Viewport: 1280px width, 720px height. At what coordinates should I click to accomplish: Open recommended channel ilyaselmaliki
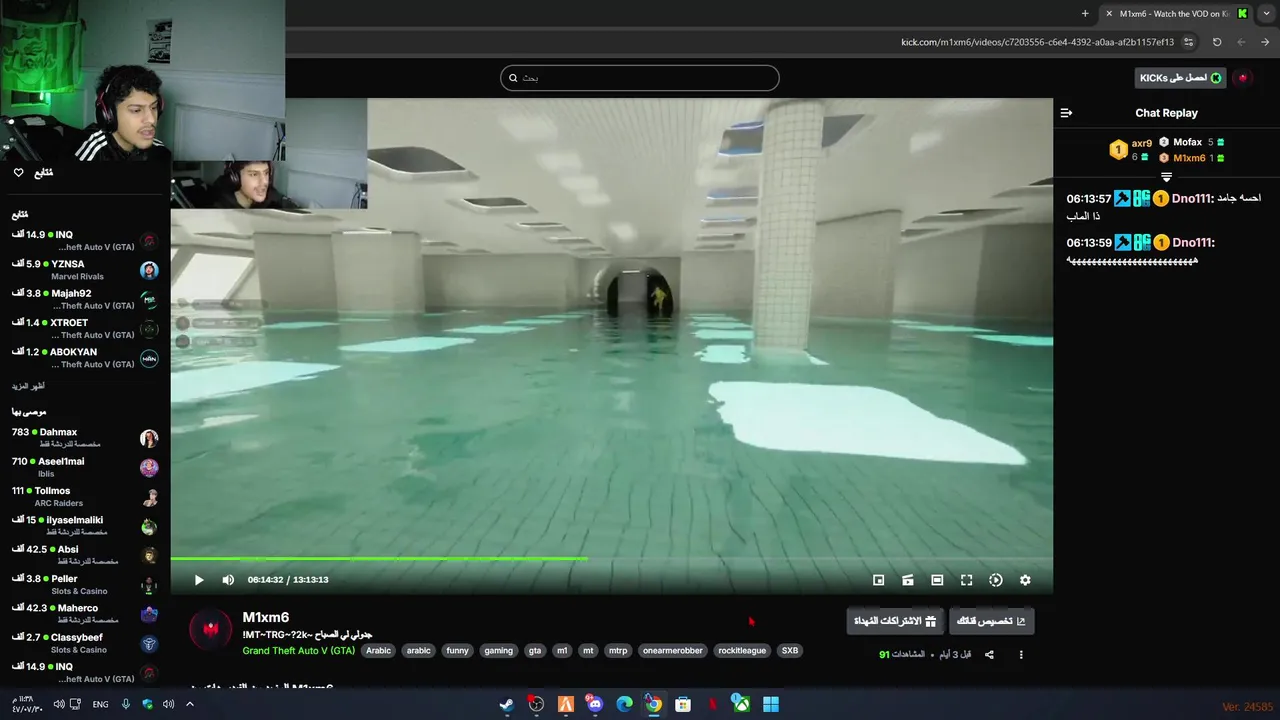85,526
